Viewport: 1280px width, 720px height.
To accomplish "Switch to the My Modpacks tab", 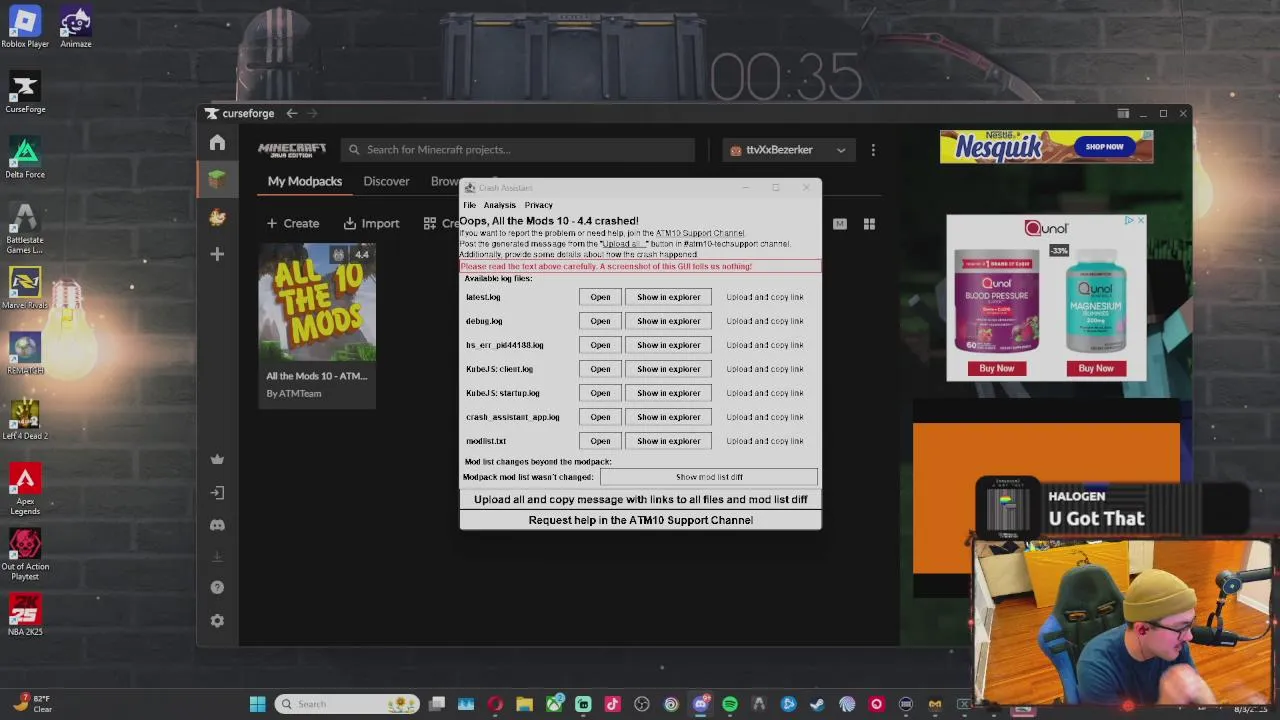I will click(305, 181).
